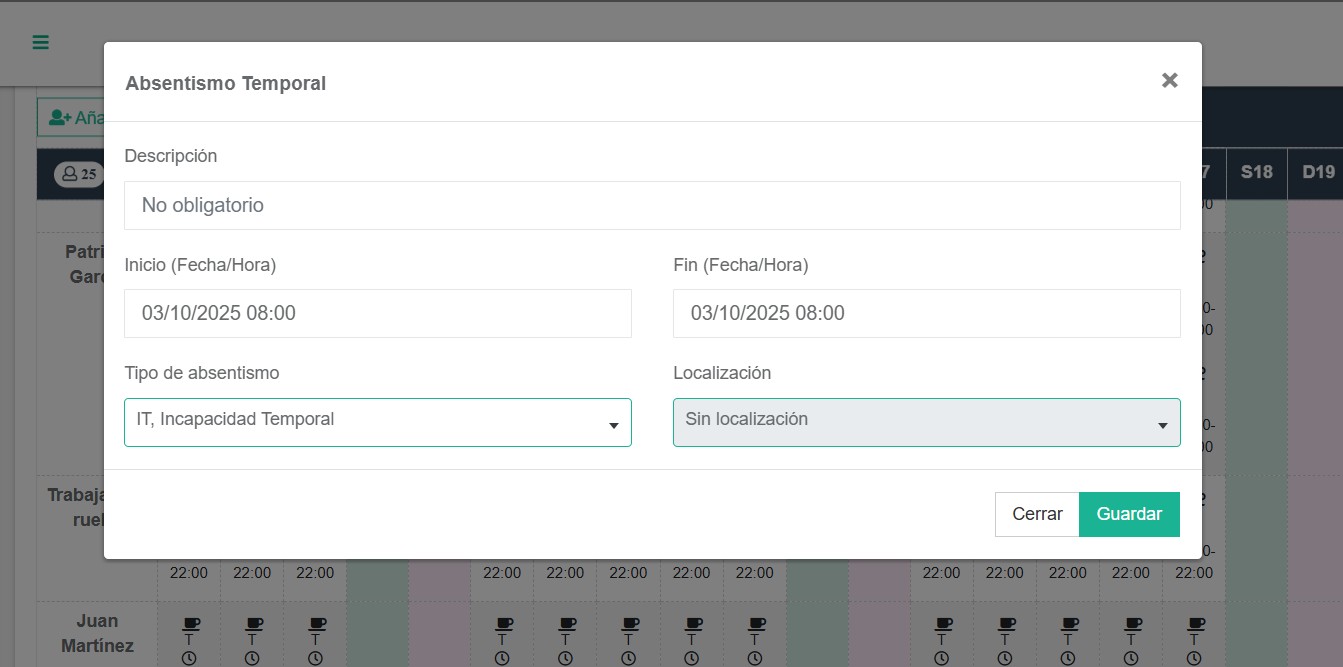Image resolution: width=1343 pixels, height=667 pixels.
Task: Click the Absentismo Temporal dialog title
Action: tap(225, 83)
